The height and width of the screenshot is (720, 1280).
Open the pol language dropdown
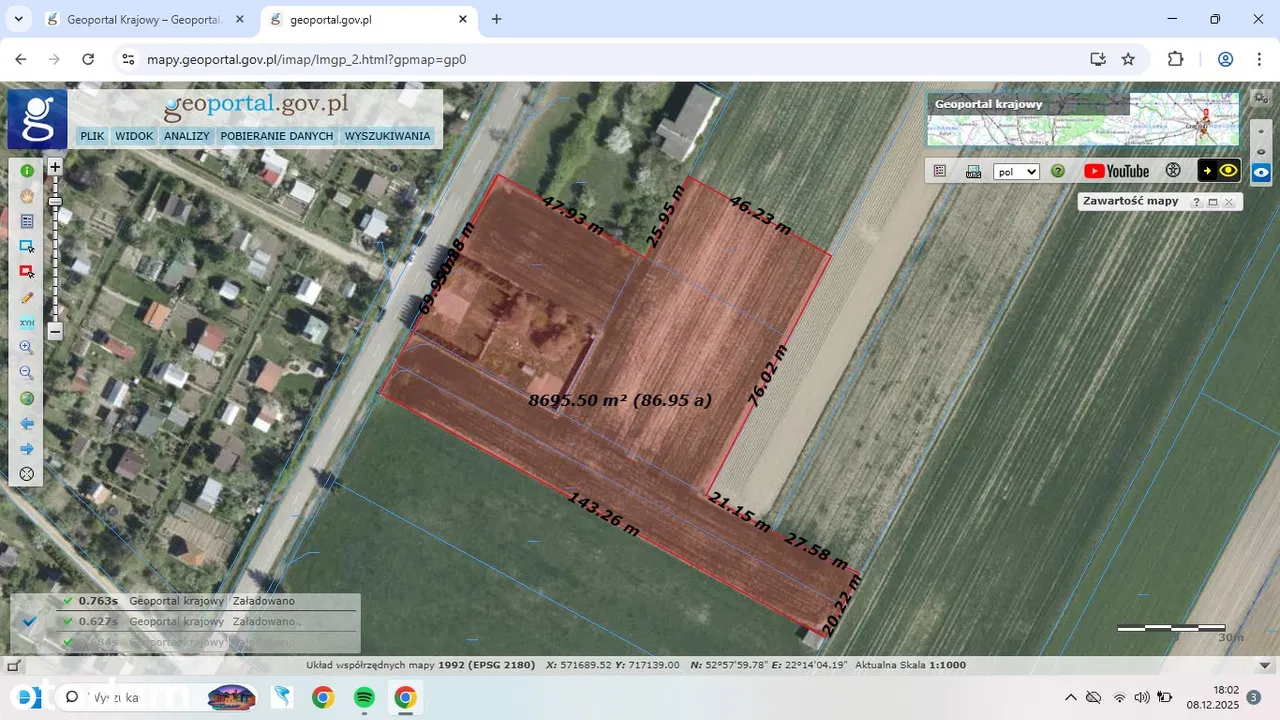tap(1016, 172)
